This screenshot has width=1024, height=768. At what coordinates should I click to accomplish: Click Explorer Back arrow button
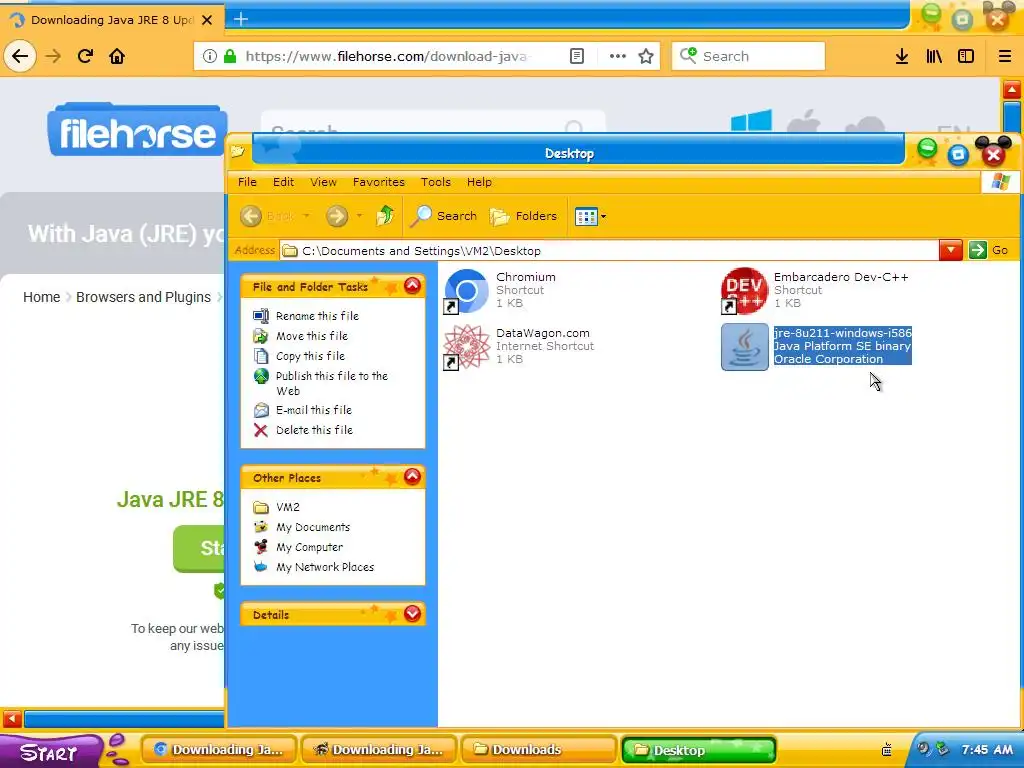268,216
